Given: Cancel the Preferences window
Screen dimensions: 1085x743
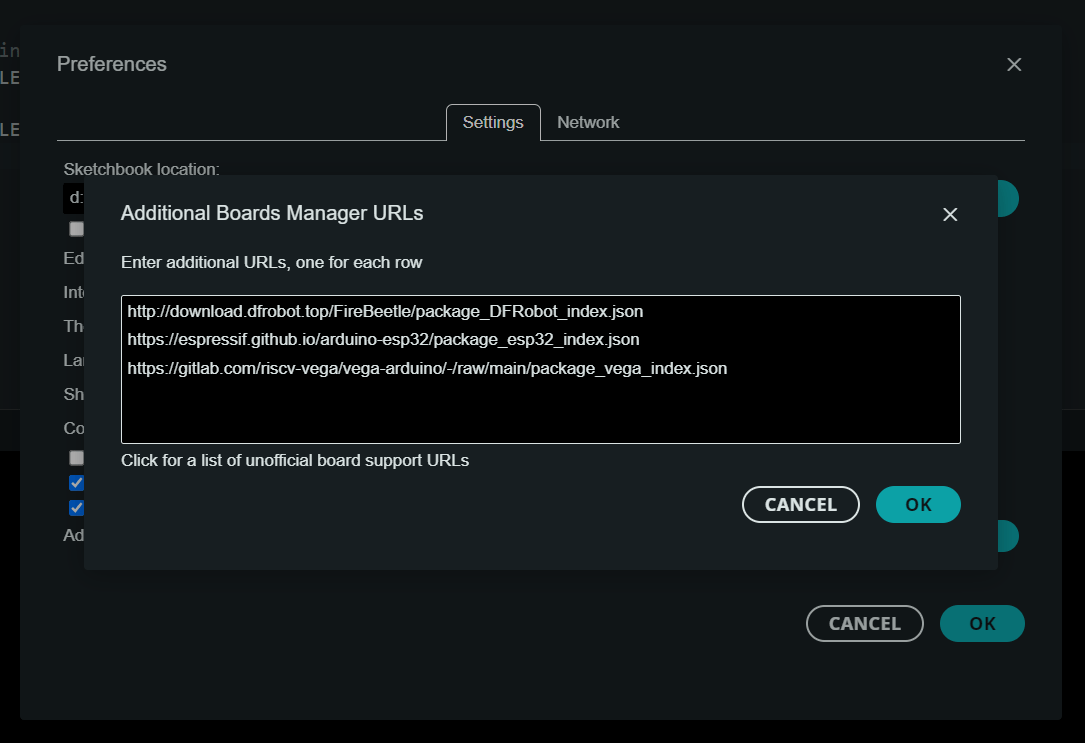Looking at the screenshot, I should 865,623.
